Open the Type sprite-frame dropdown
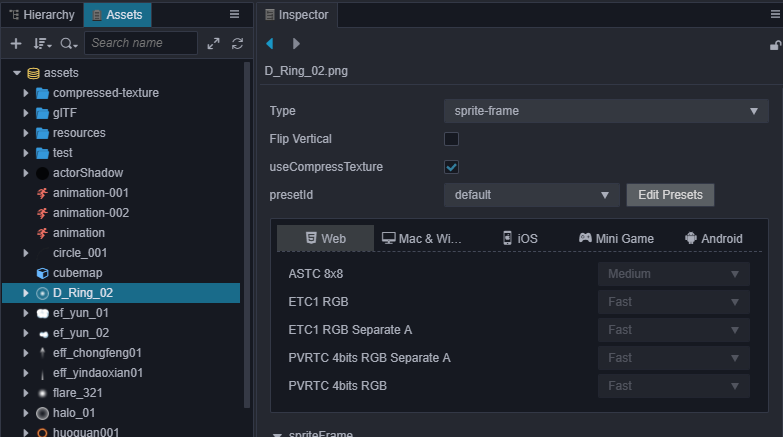This screenshot has width=783, height=437. 606,111
